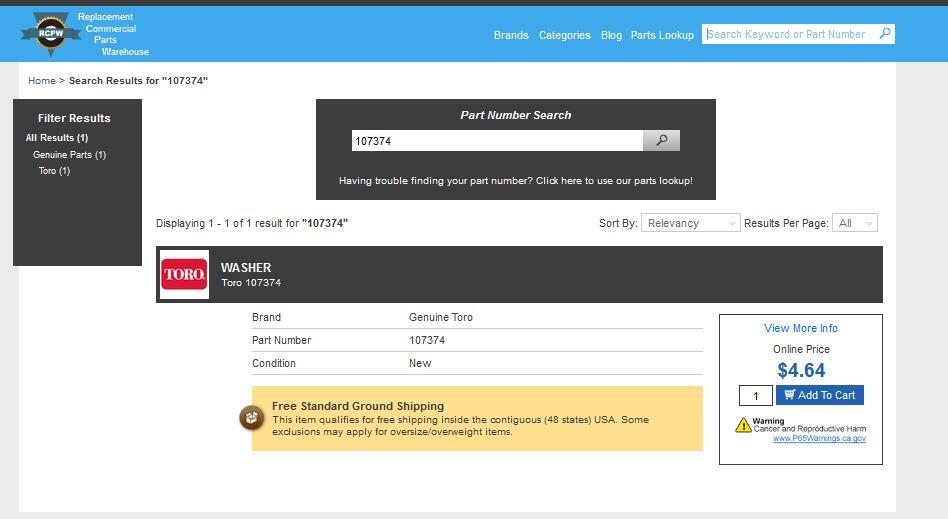
Task: Filter by Genuine Parts (1)
Action: (70, 155)
